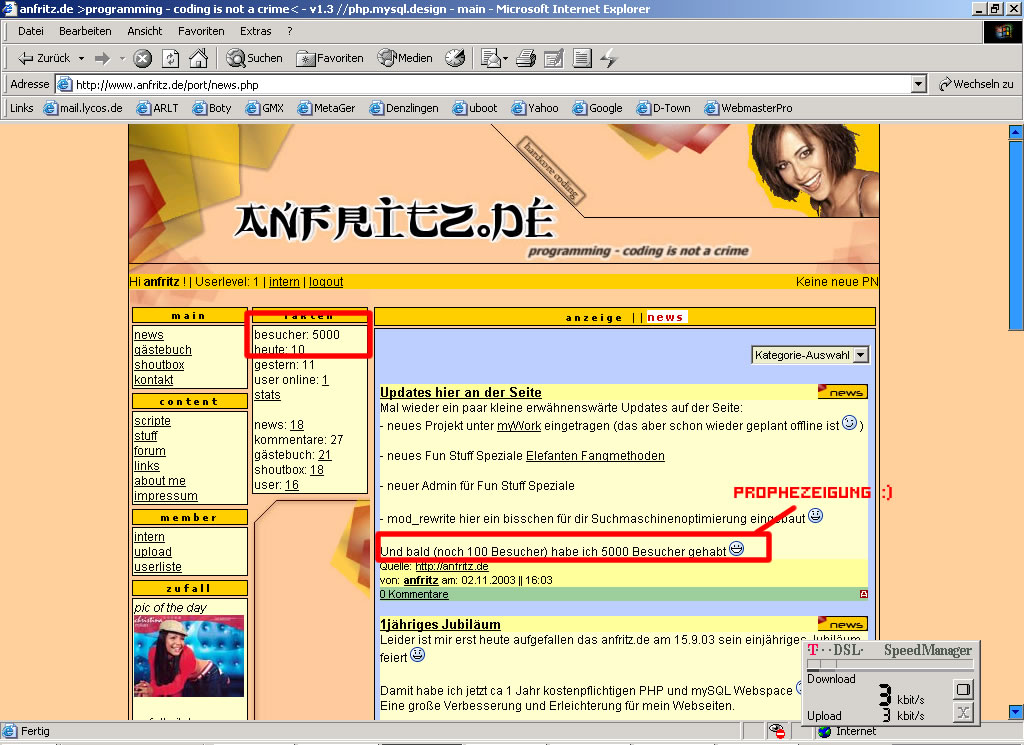Viewport: 1024px width, 745px height.
Task: Open the WebmasterPro links bookmark
Action: point(748,108)
